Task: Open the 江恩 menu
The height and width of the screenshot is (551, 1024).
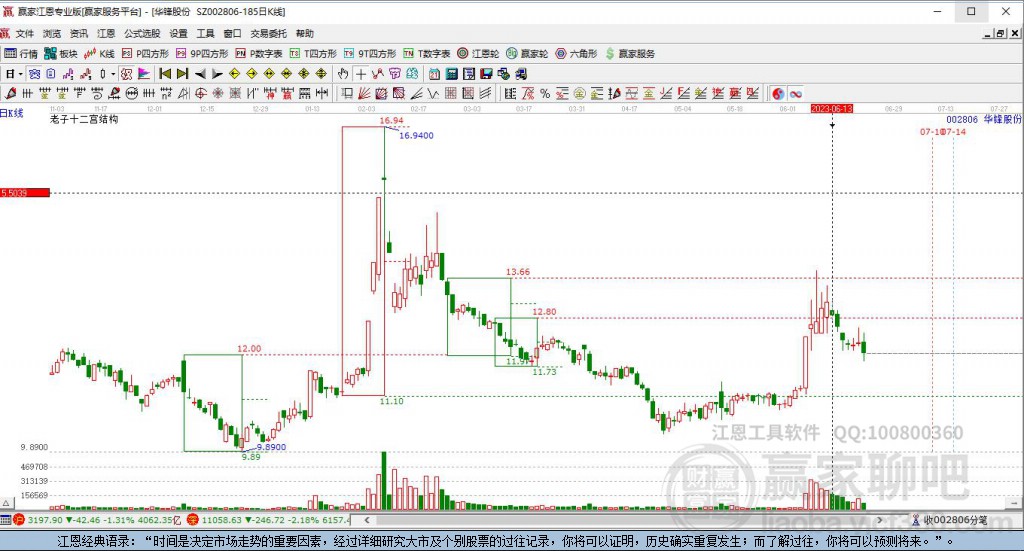Action: [106, 33]
